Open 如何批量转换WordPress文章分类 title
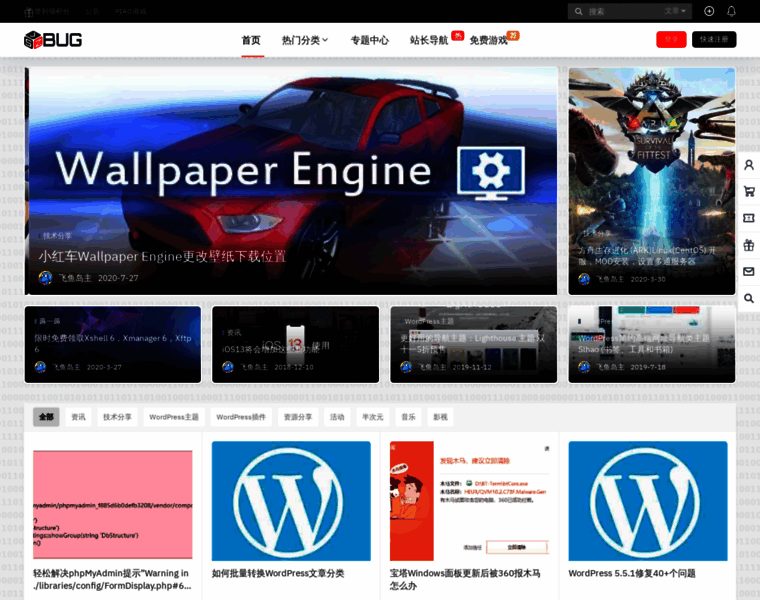Screen dimensions: 760x600 coord(278,573)
